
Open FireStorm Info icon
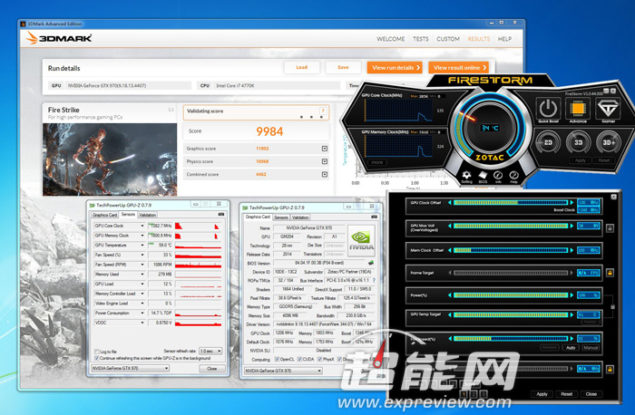tap(498, 176)
